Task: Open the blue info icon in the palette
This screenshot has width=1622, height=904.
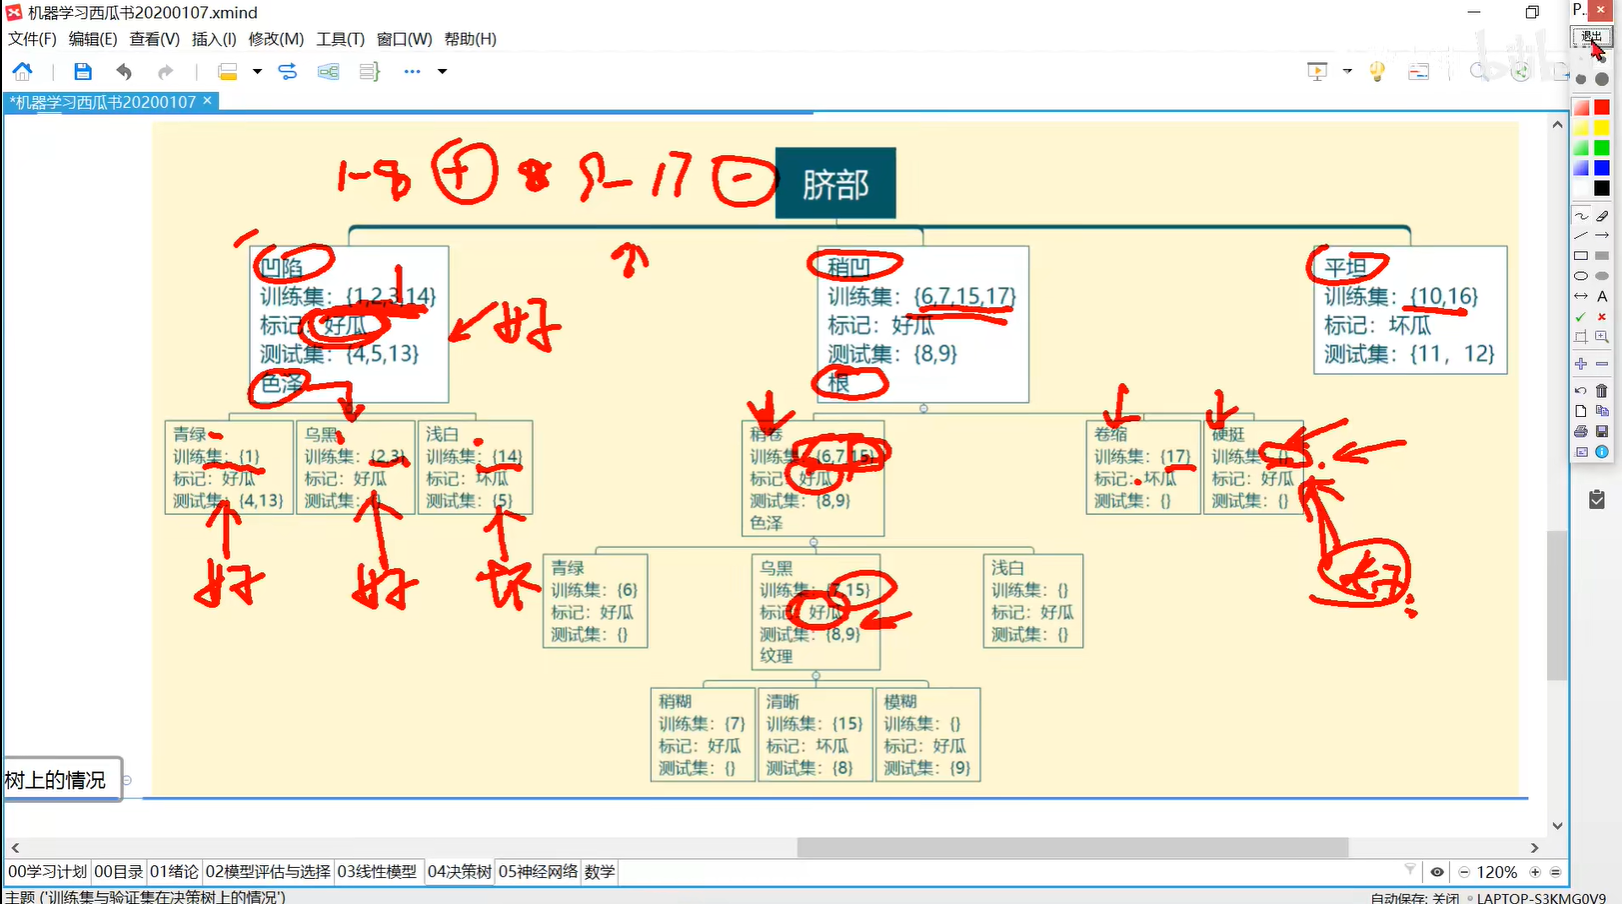Action: 1602,452
